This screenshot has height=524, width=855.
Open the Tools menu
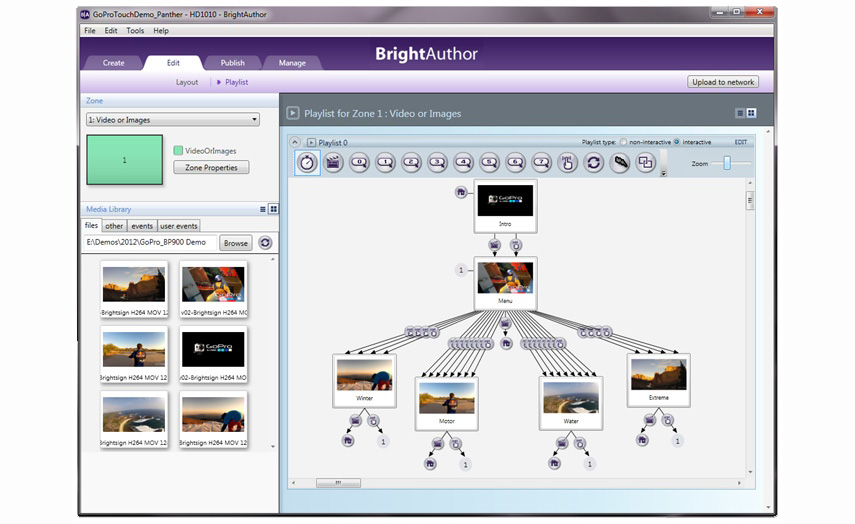[135, 31]
